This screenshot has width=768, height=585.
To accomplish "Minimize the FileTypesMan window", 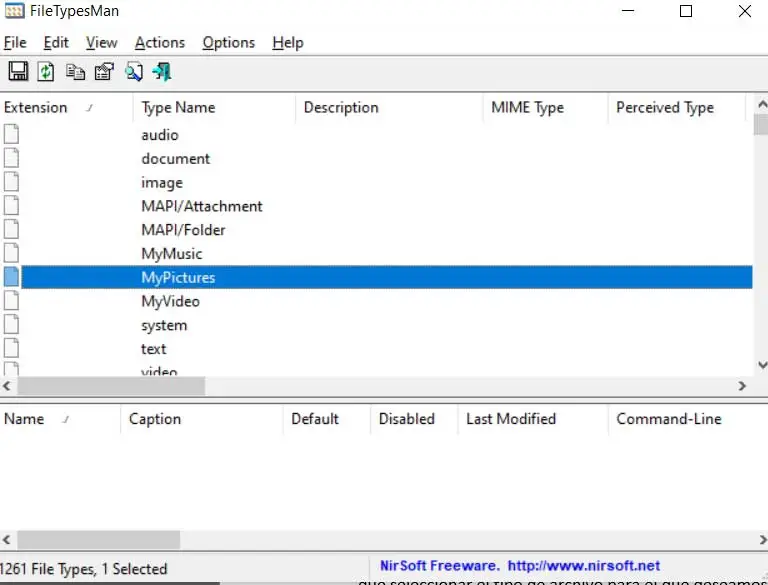I will (x=627, y=11).
